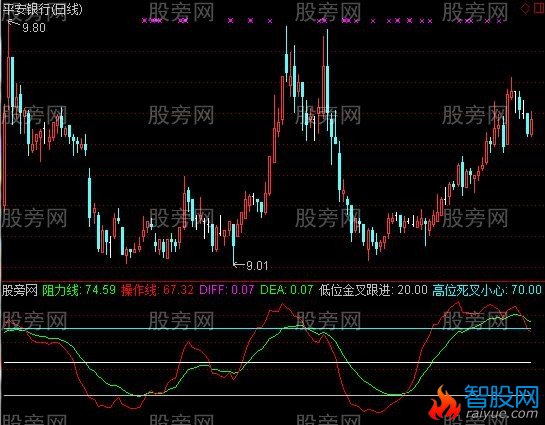Viewport: 545px width, 425px height.
Task: Select the 9.80 high price label
Action: tap(34, 28)
